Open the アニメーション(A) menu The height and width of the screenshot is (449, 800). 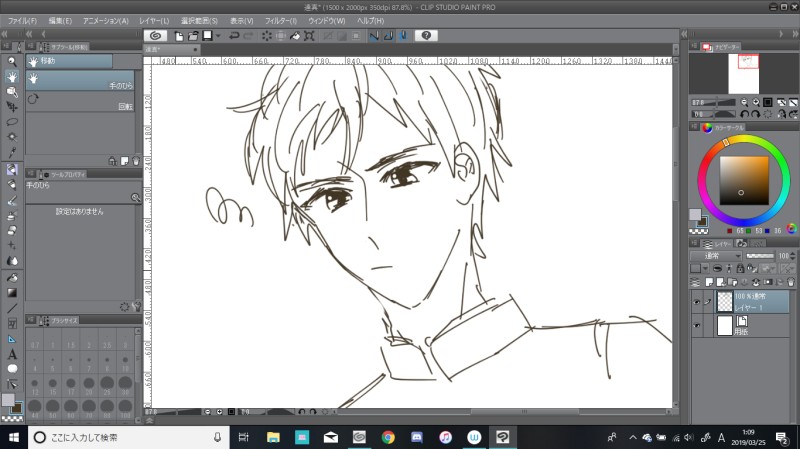(106, 21)
